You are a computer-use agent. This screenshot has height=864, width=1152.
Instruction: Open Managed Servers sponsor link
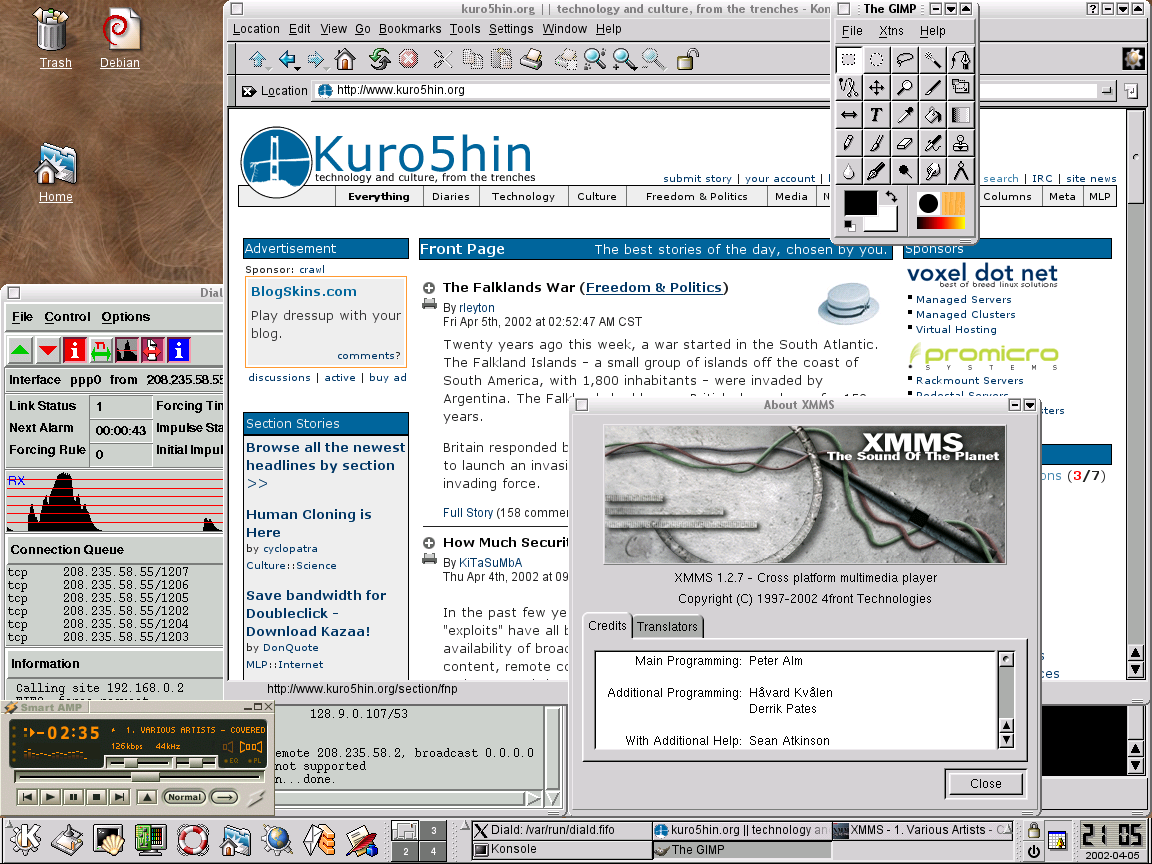click(963, 300)
